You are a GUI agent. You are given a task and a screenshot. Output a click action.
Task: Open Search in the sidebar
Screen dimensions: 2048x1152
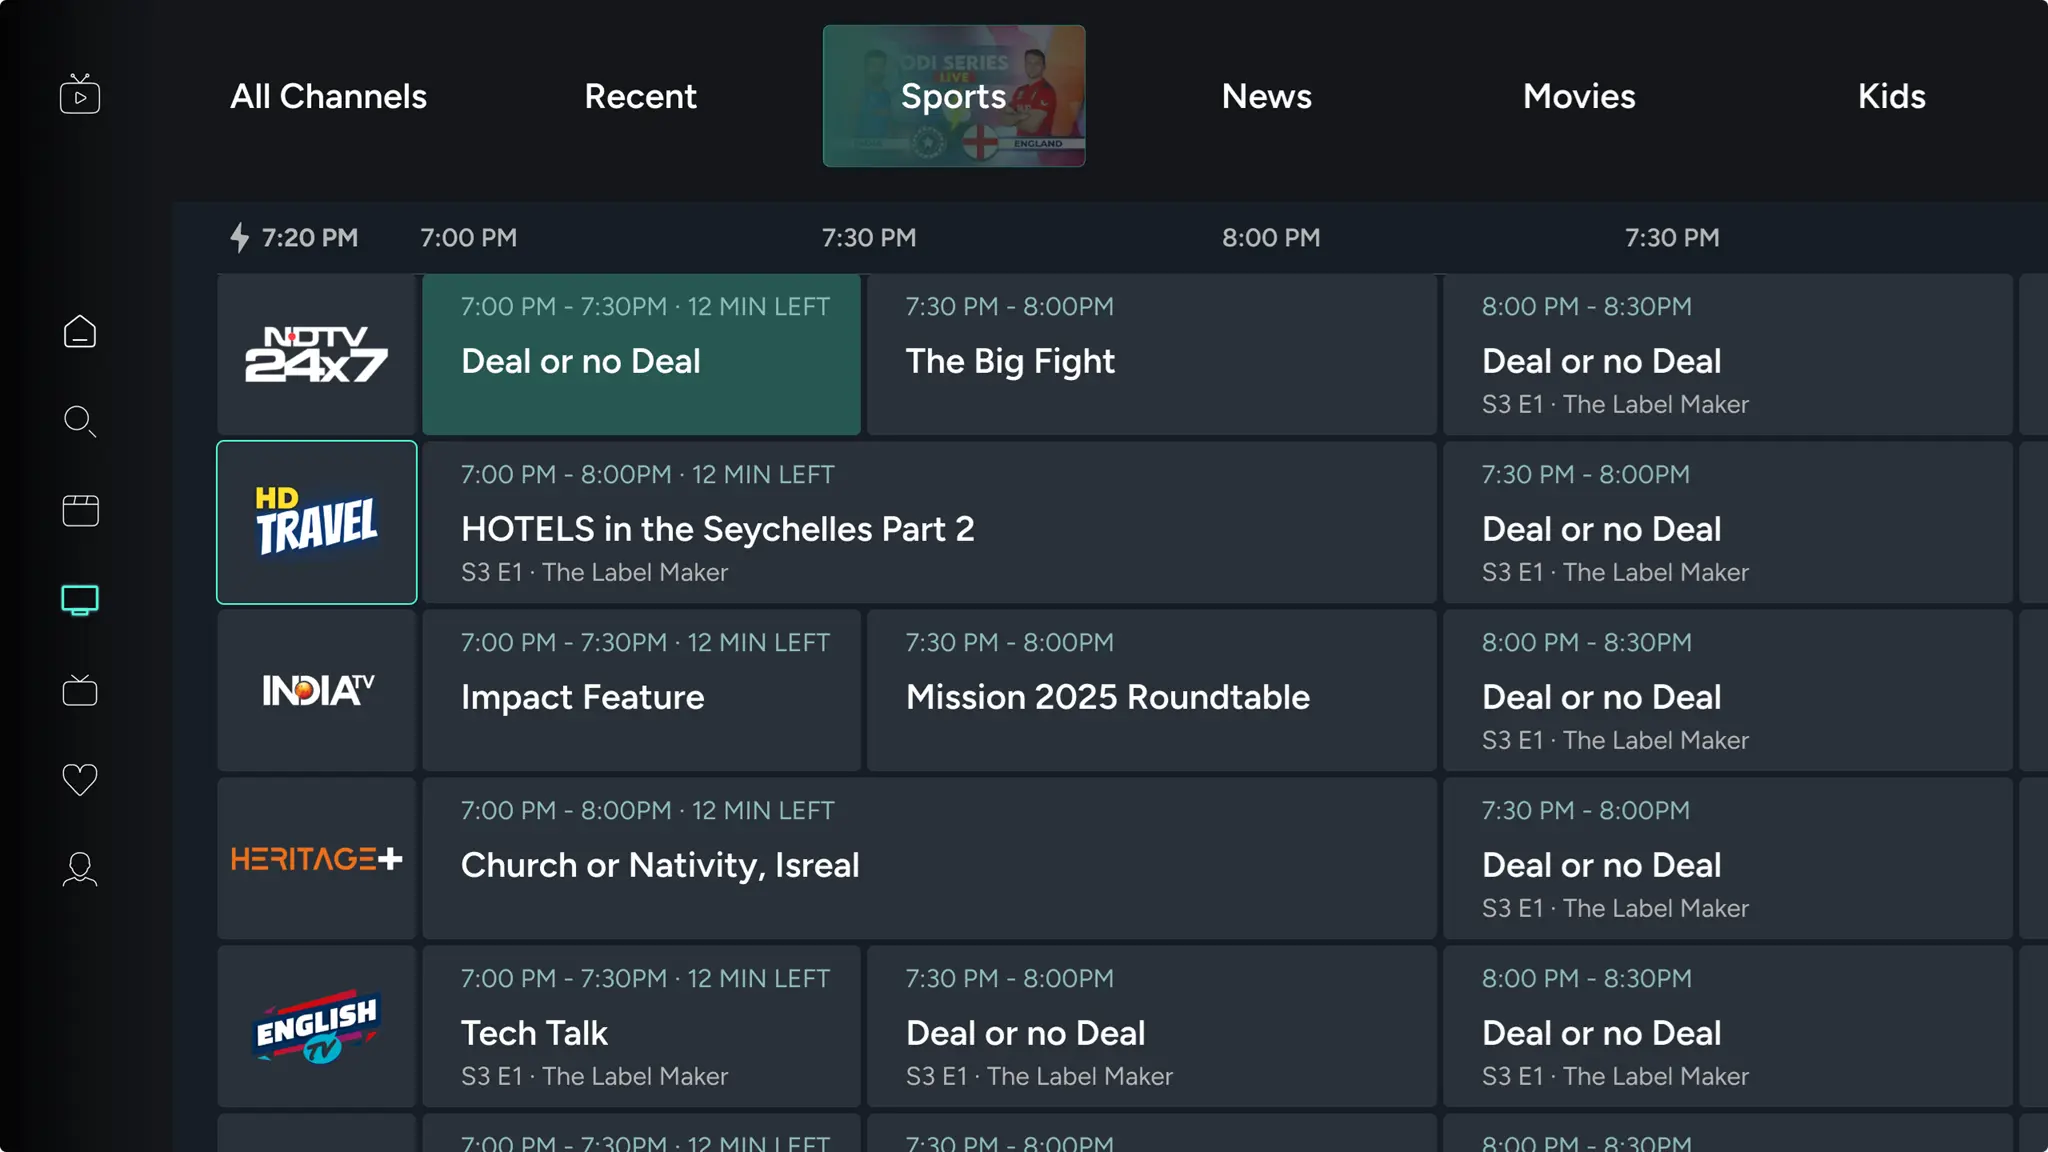tap(80, 421)
